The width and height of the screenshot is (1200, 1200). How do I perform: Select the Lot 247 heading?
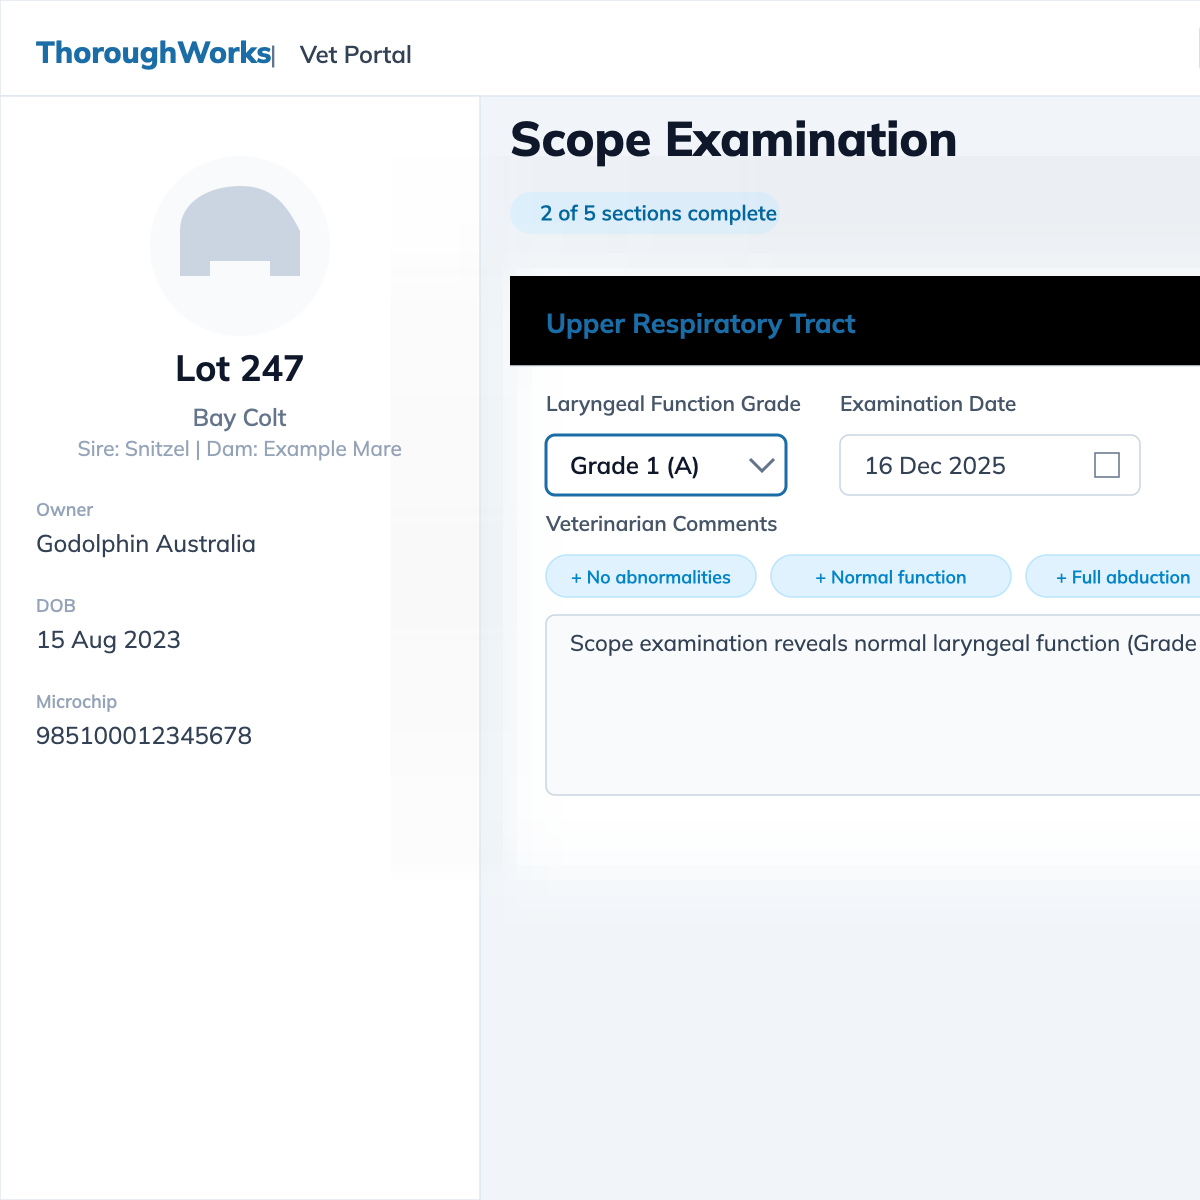[x=239, y=368]
